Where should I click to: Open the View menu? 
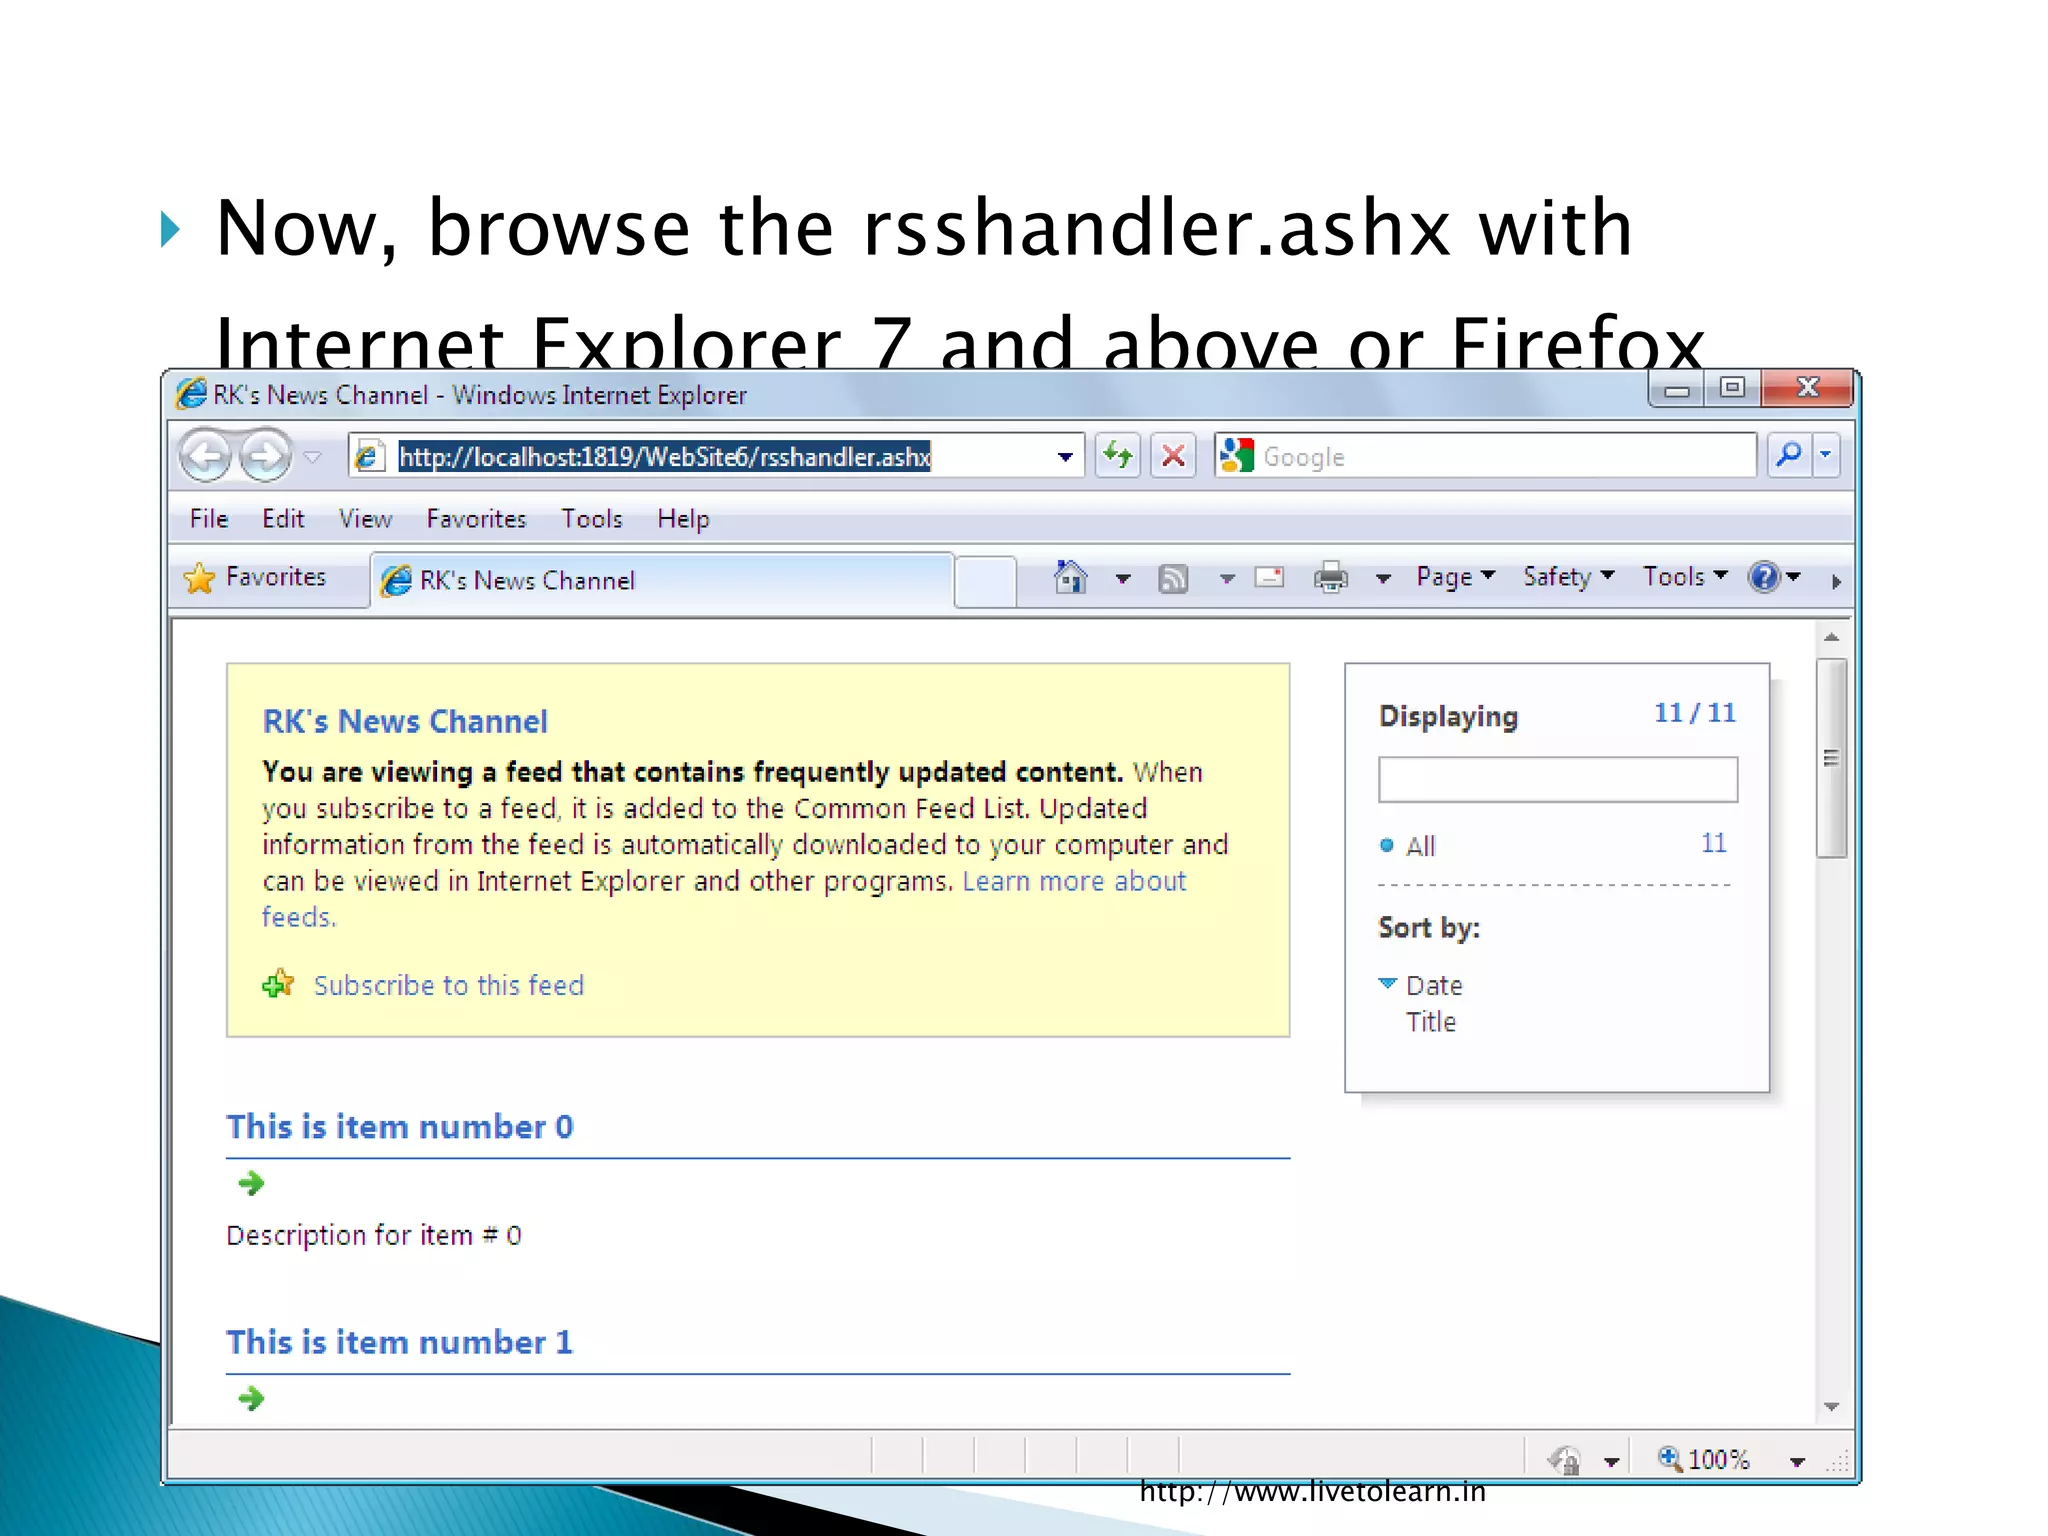[x=365, y=519]
